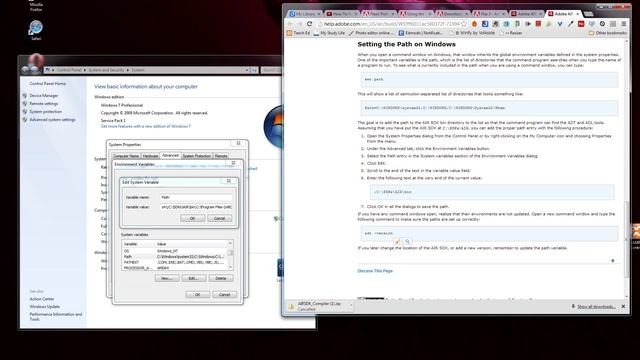Click the Variable name field showing Path
640x360 pixels.
pyautogui.click(x=196, y=197)
